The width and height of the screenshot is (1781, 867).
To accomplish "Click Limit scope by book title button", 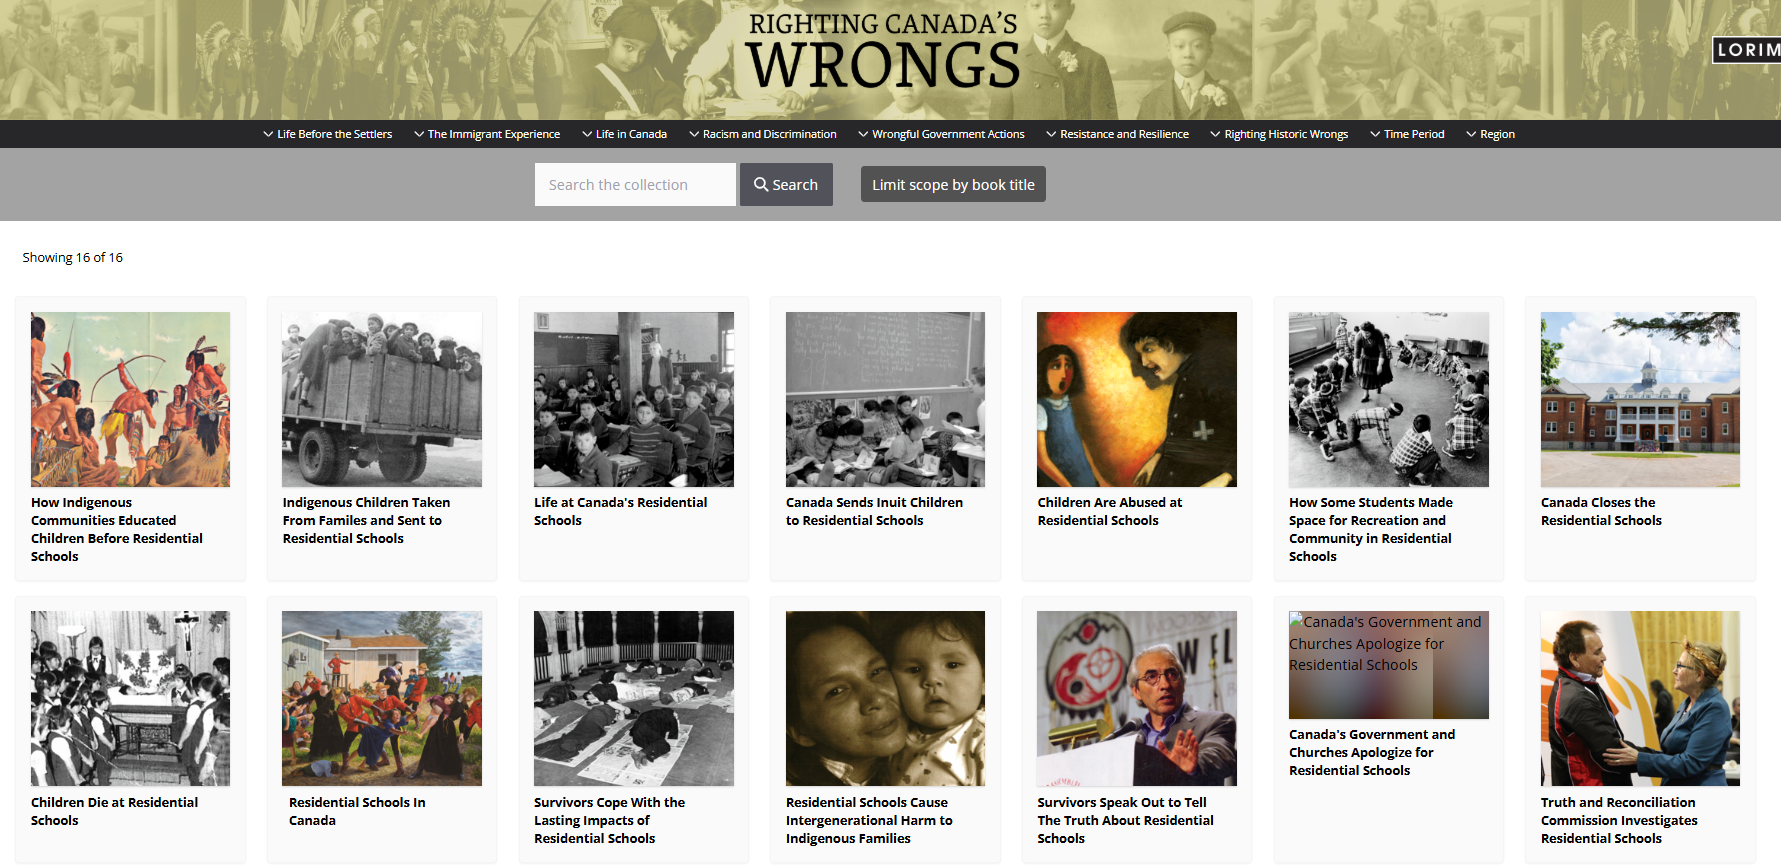I will (953, 184).
